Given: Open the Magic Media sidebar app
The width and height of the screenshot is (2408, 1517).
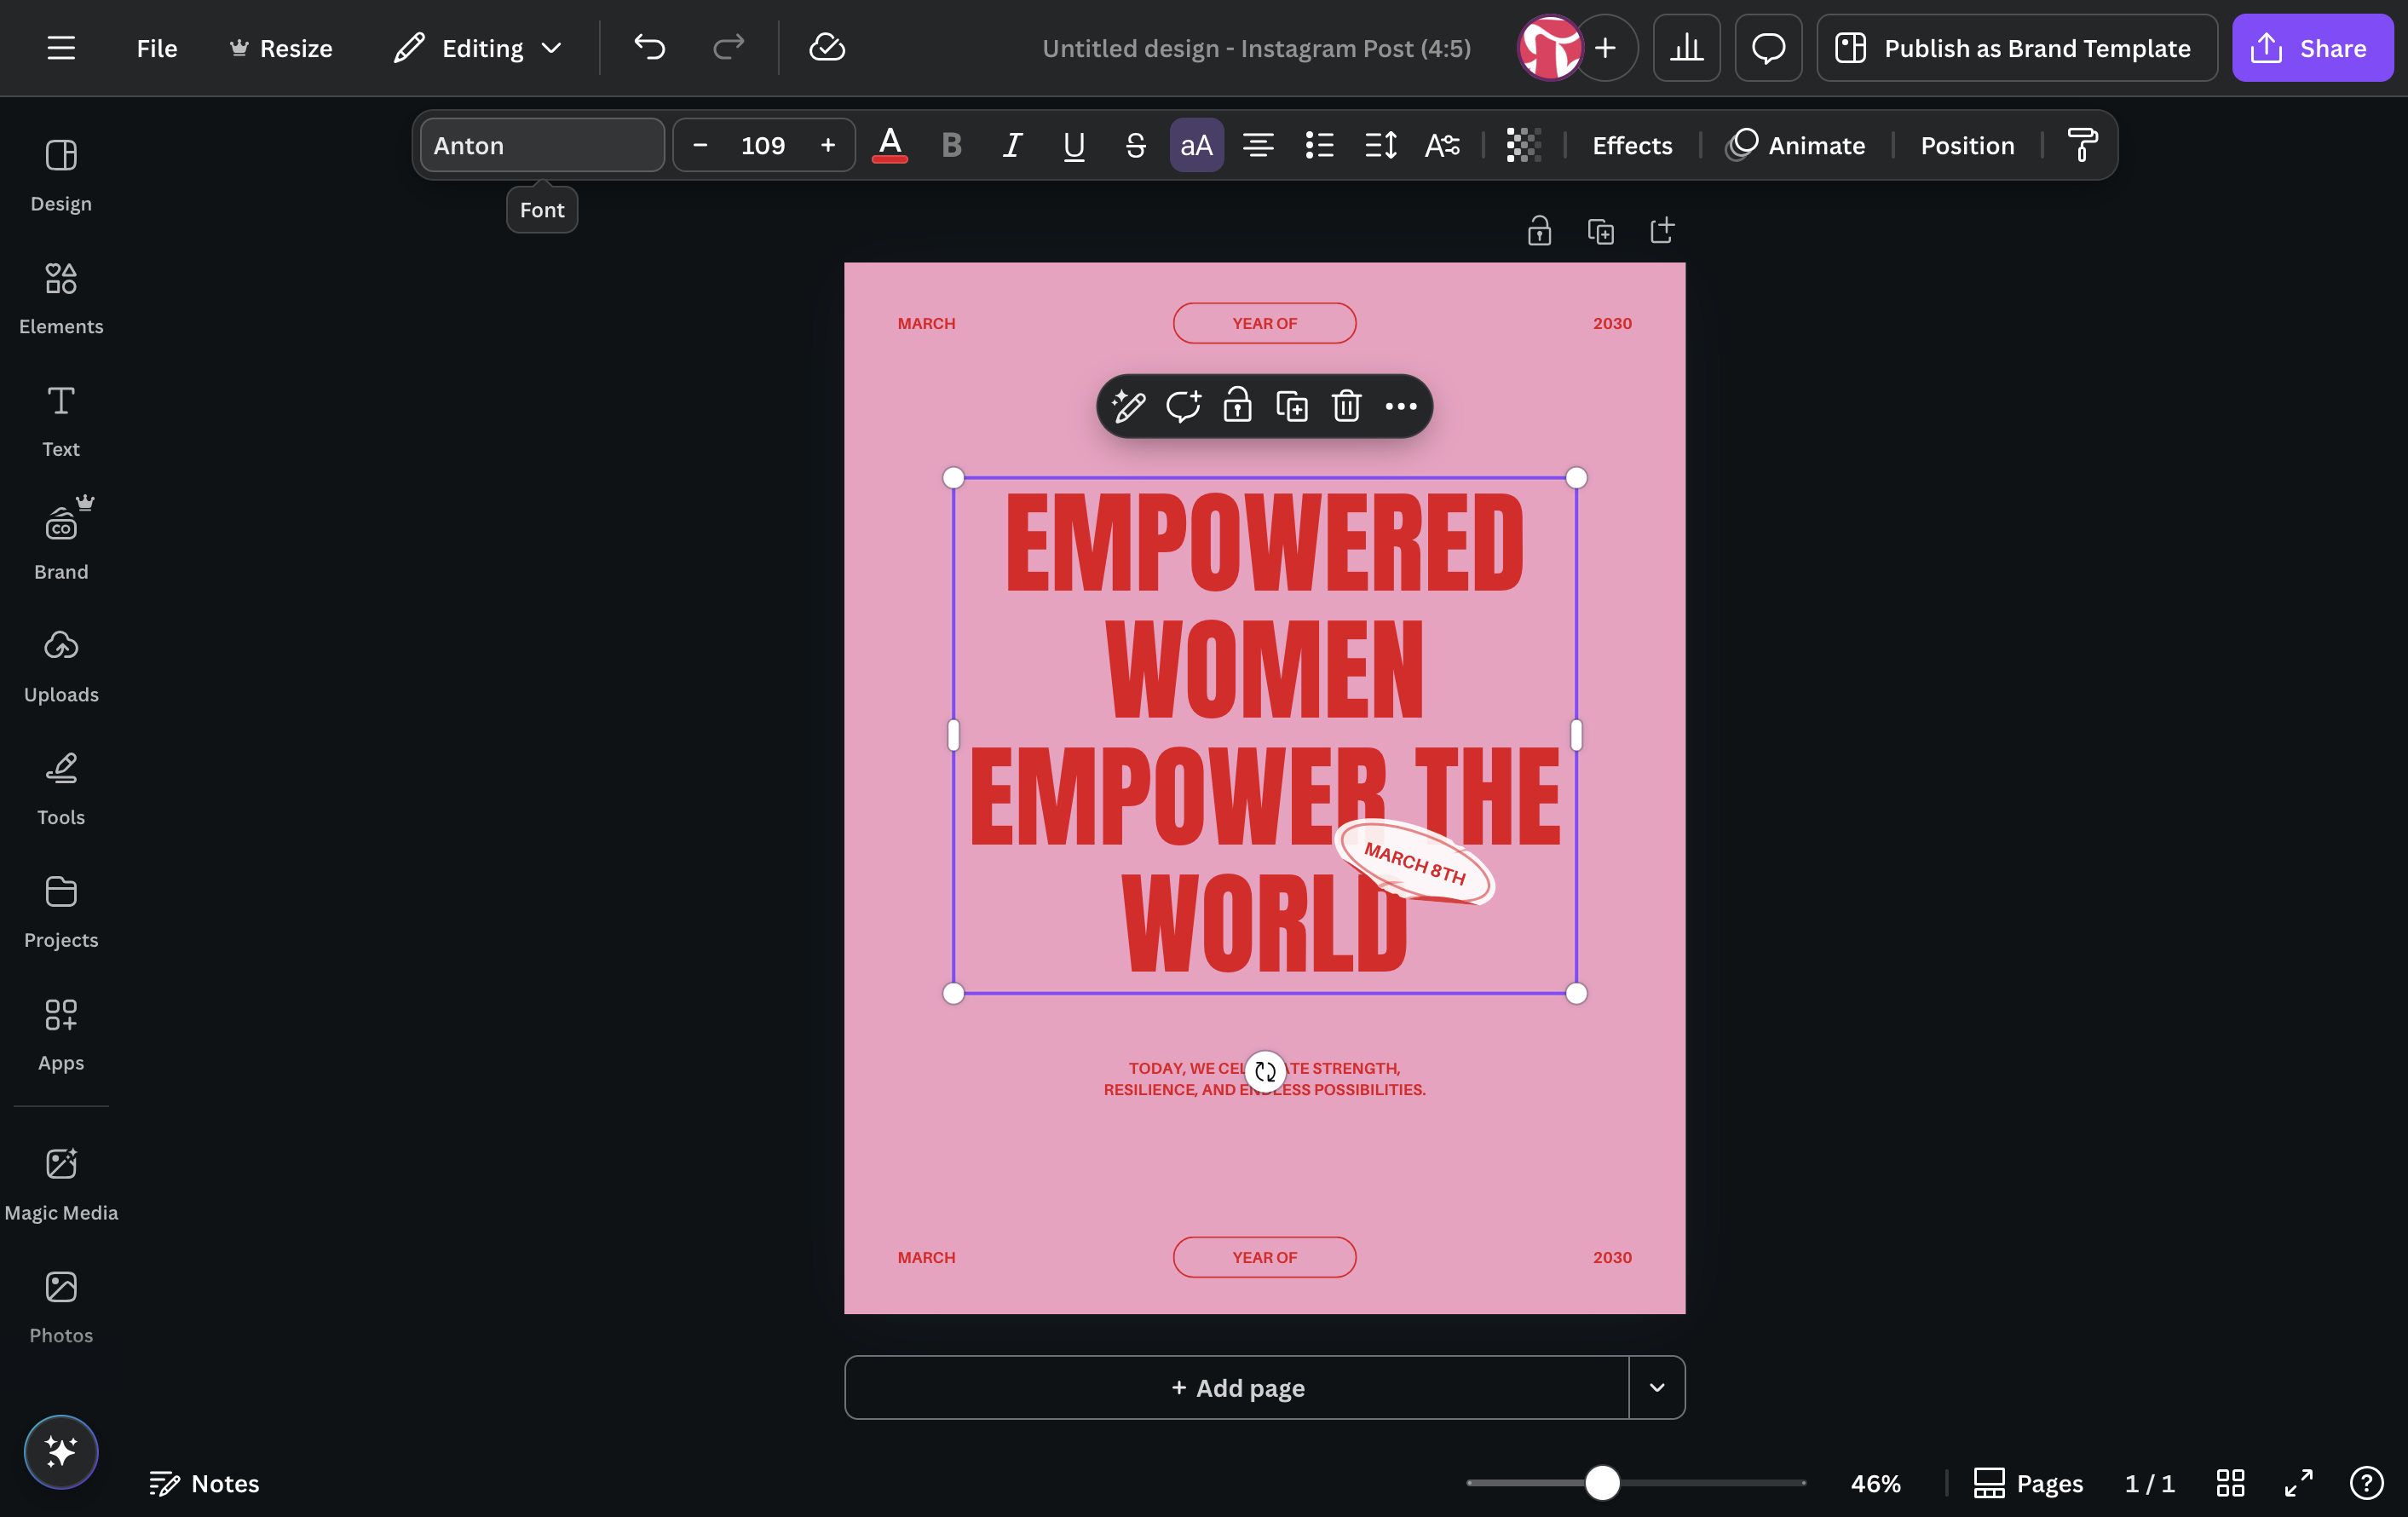Looking at the screenshot, I should point(61,1184).
